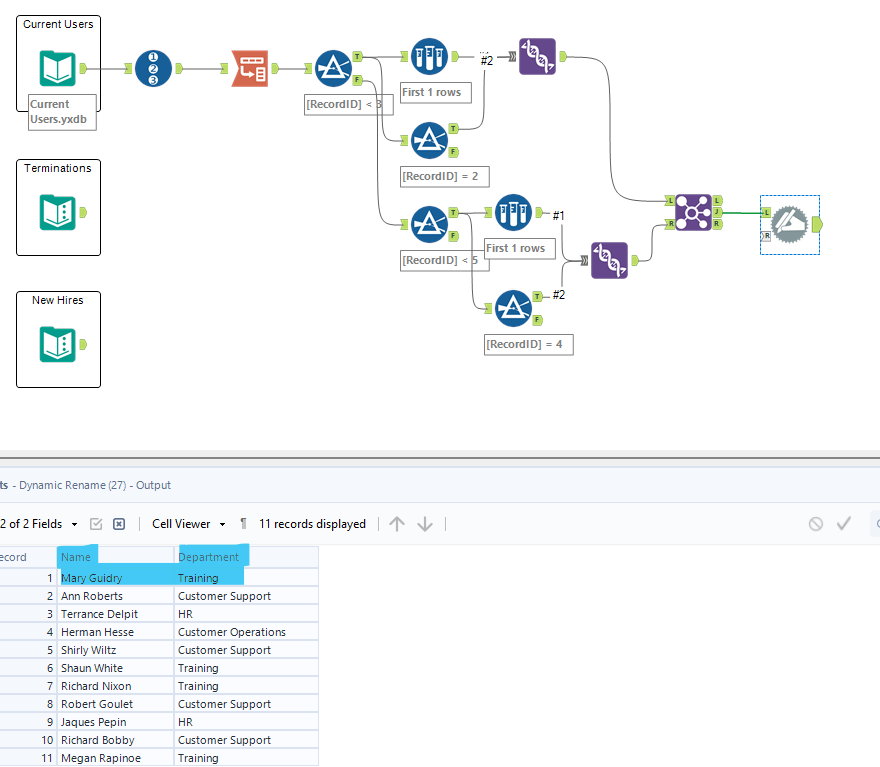The image size is (880, 767).
Task: Click the deselect-all fields icon in results toolbar
Action: pos(118,523)
